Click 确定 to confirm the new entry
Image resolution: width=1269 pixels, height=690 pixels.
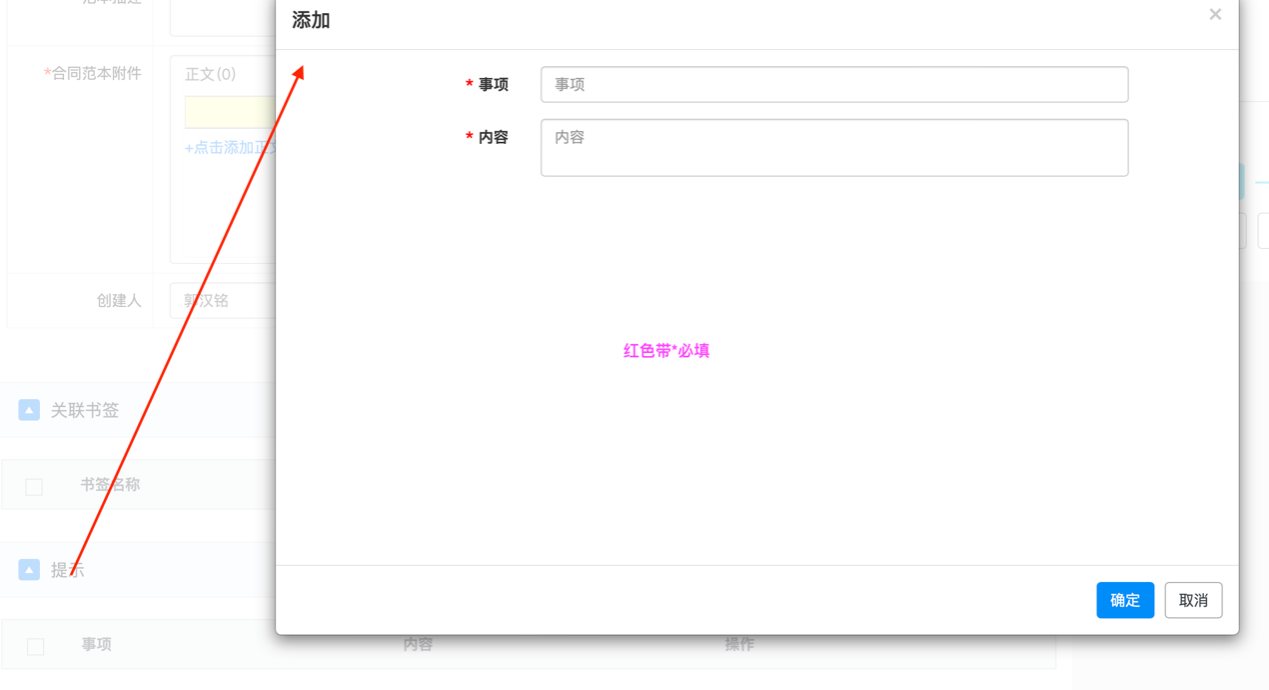coord(1125,600)
